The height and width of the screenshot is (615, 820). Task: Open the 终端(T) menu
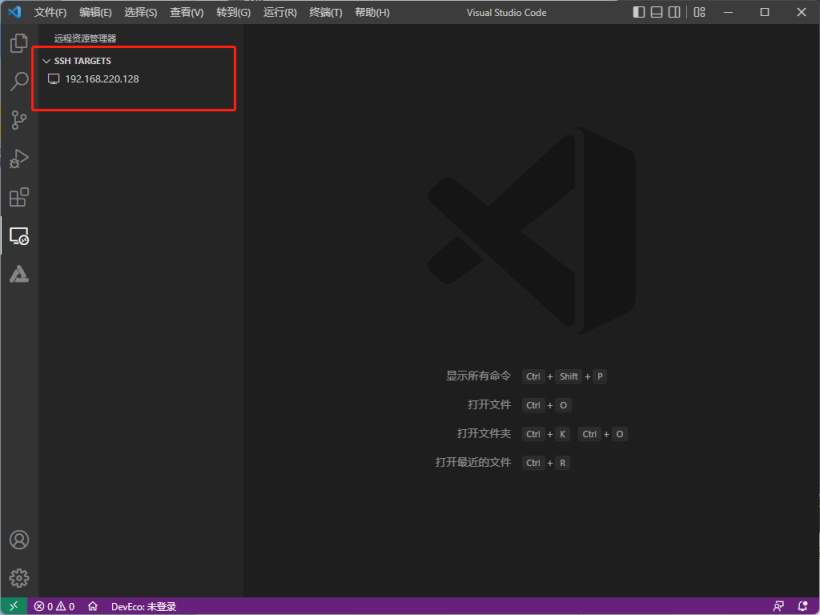325,13
